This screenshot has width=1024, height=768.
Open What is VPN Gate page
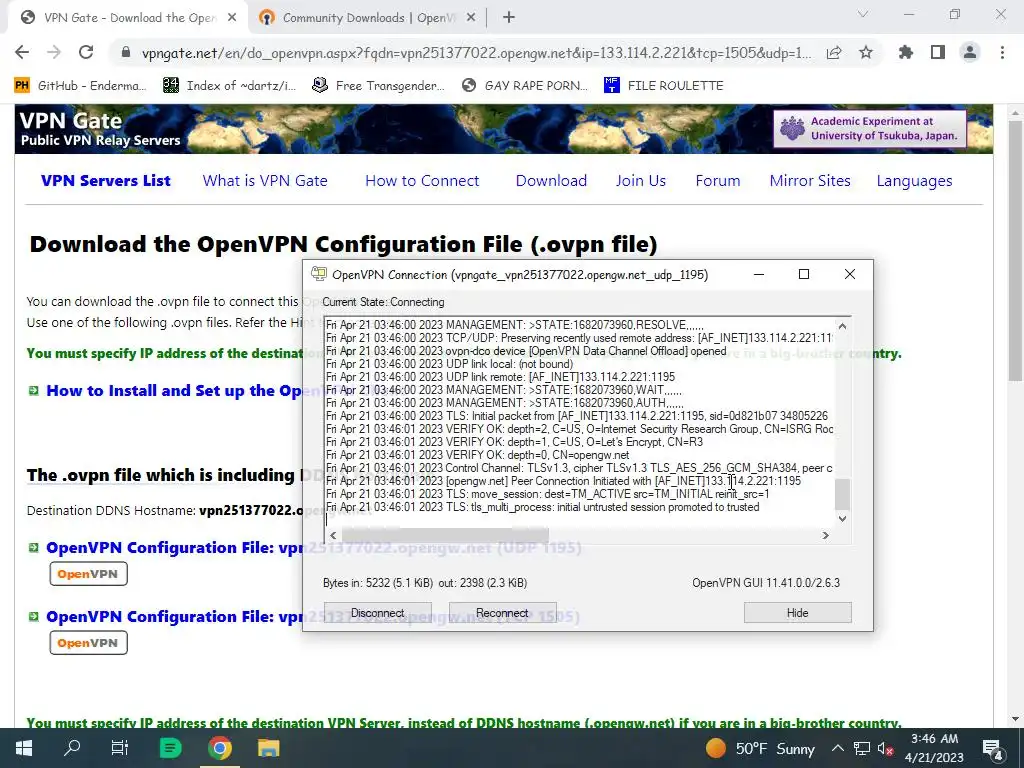(265, 181)
